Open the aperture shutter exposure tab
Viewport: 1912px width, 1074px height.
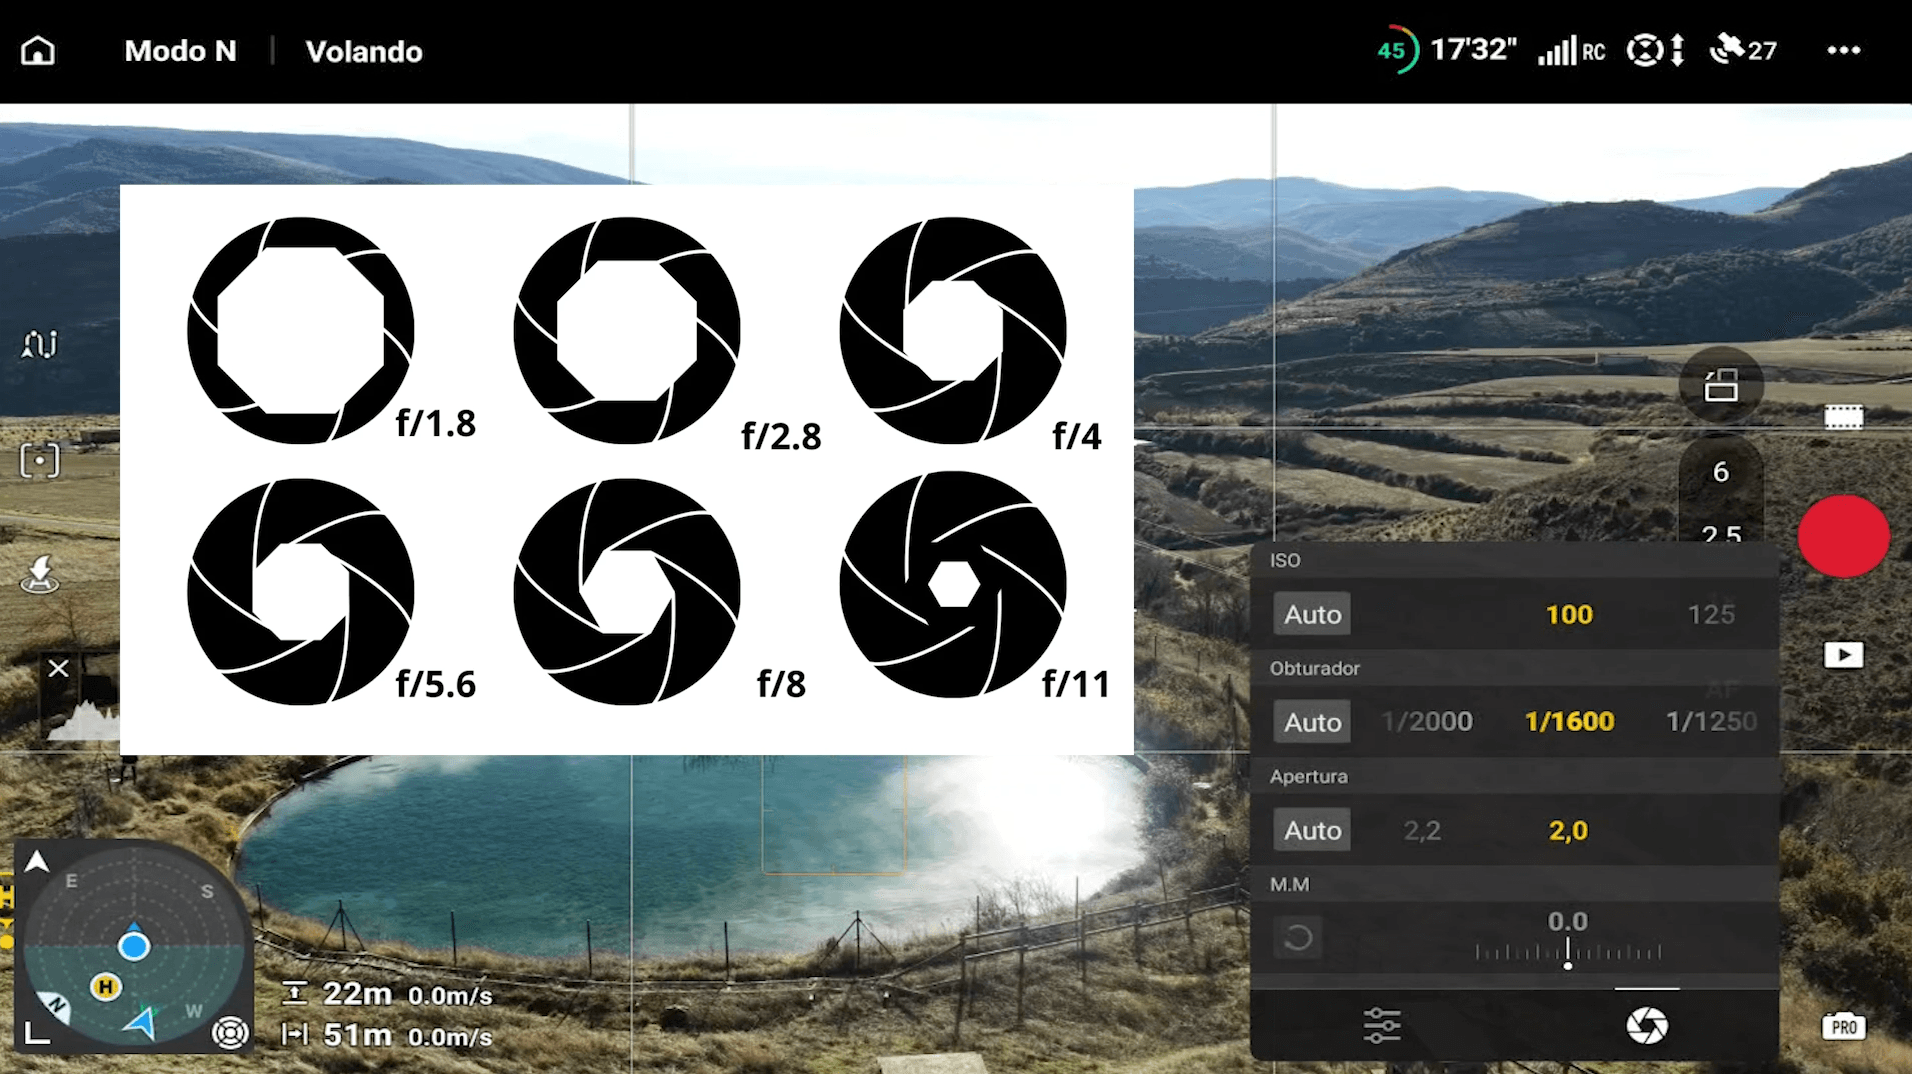coord(1647,1026)
